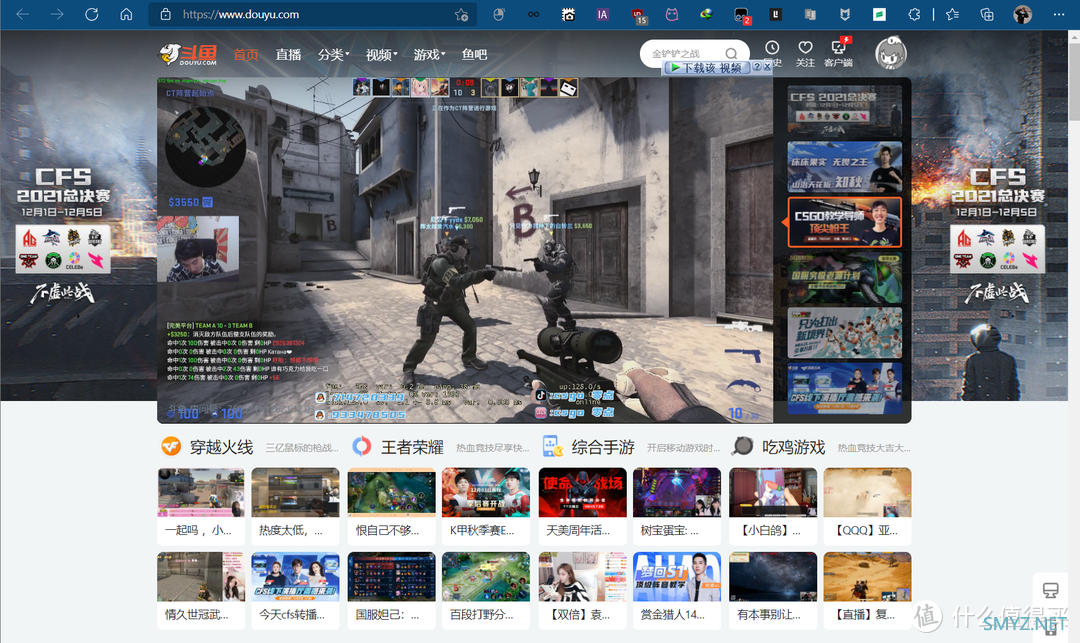1080x643 pixels.
Task: Open the 吃鸡游戏 section heading
Action: [793, 447]
